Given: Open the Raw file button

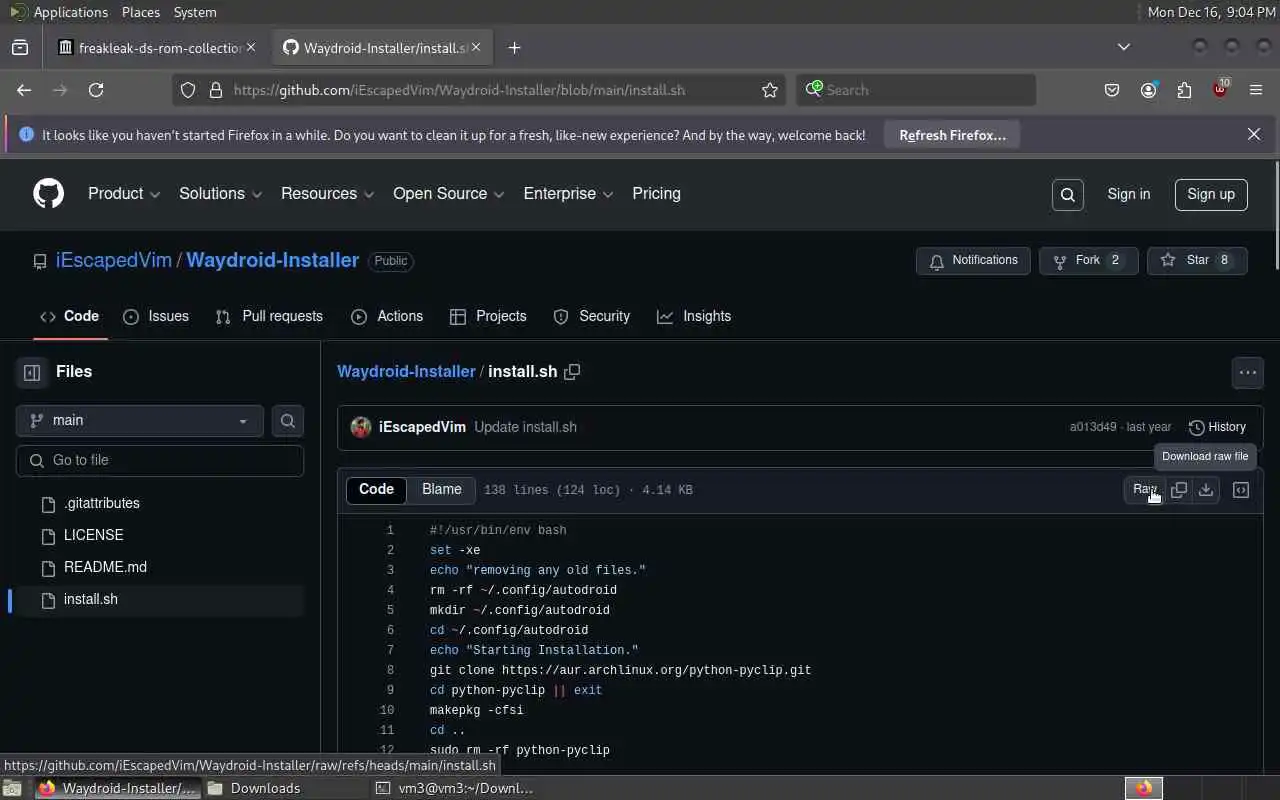Looking at the screenshot, I should (x=1145, y=490).
